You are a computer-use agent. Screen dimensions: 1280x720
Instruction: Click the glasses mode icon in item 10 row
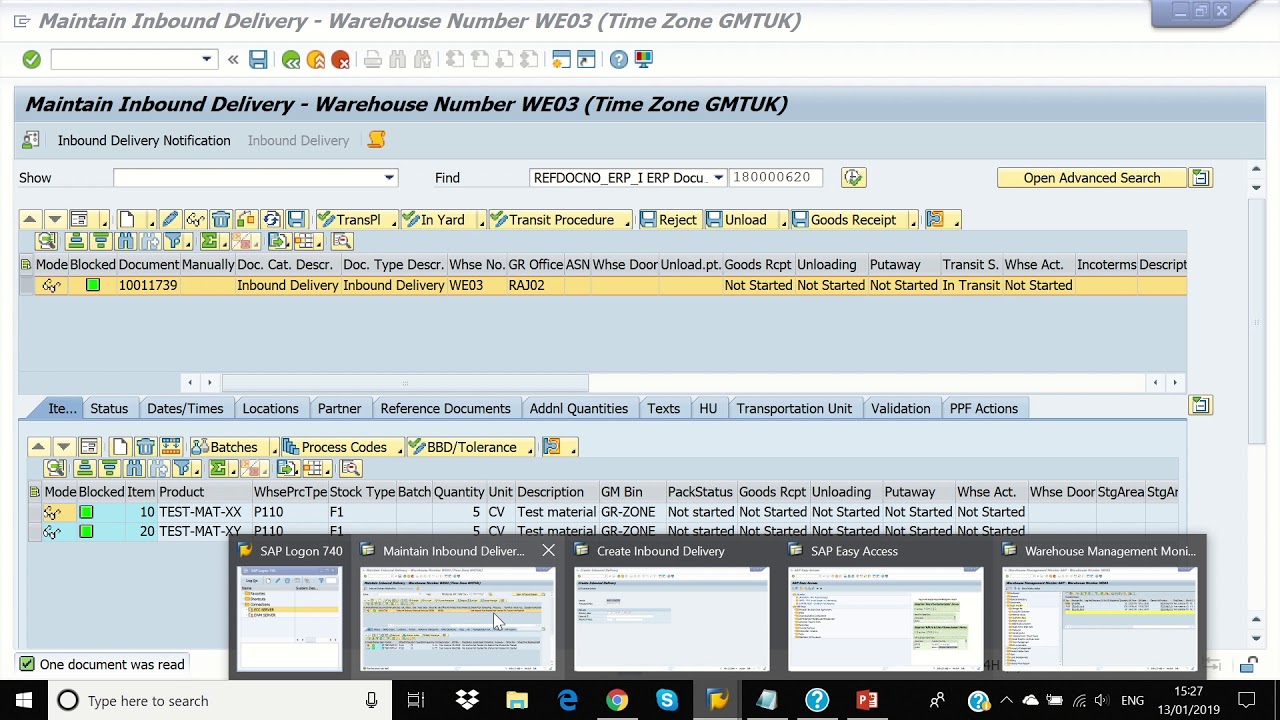click(52, 512)
